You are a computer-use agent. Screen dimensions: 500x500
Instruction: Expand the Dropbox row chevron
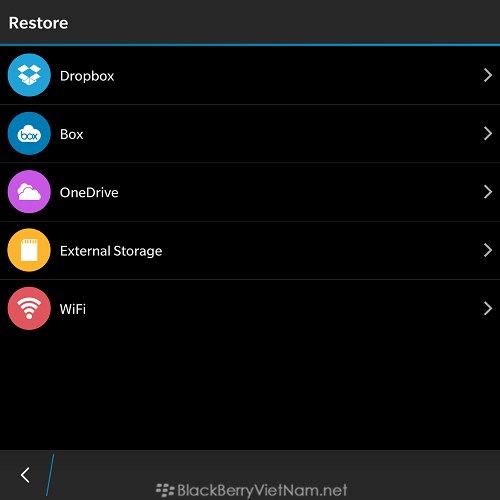click(488, 75)
